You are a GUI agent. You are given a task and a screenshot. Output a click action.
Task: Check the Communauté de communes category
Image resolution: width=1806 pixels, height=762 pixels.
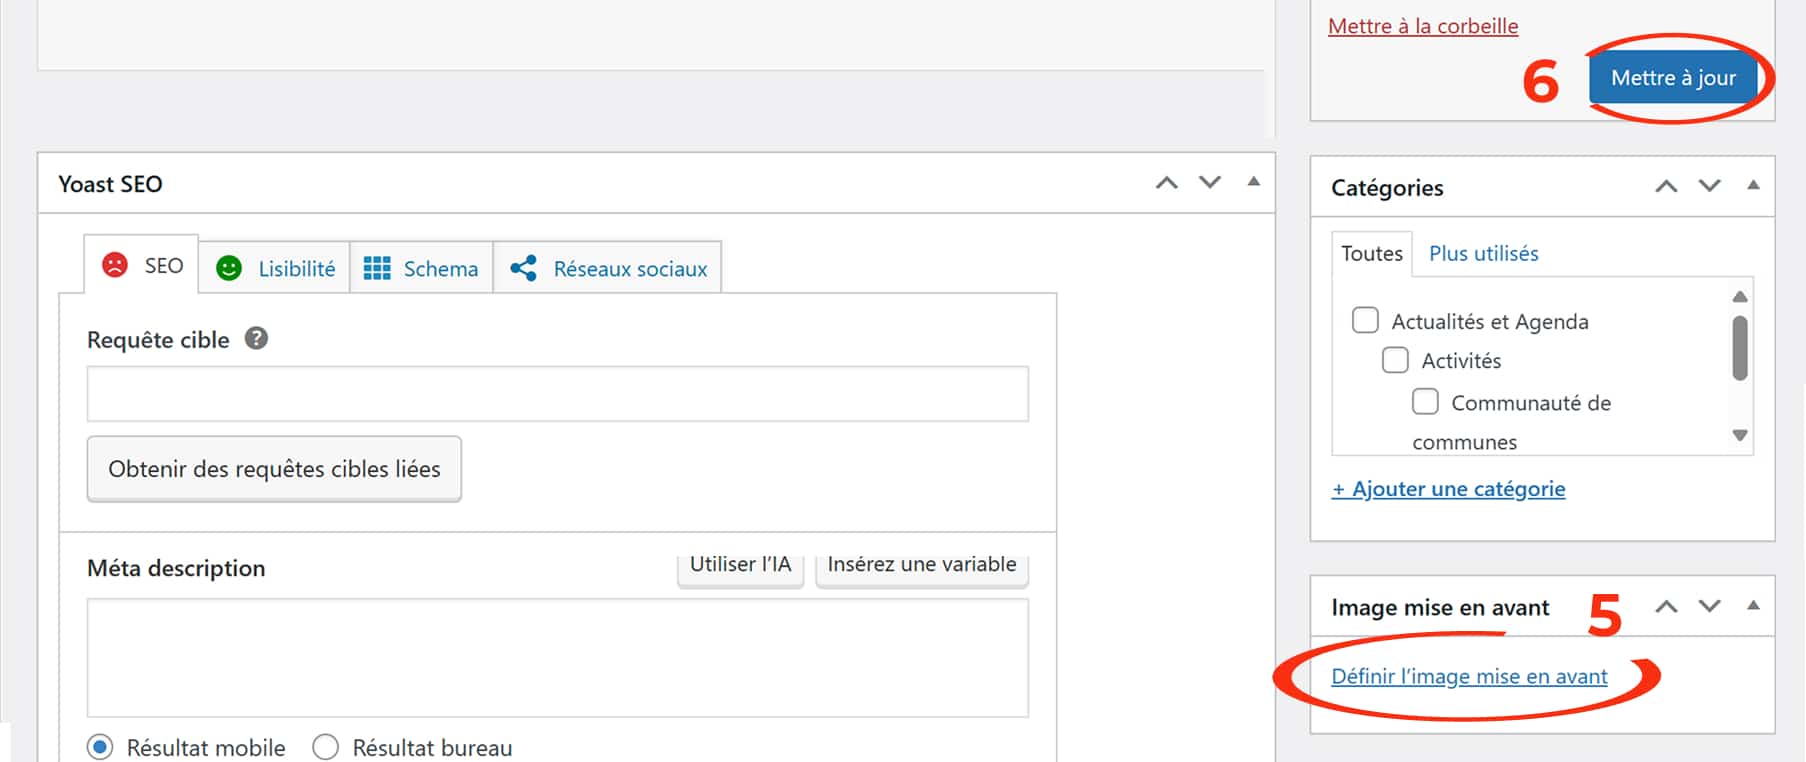point(1425,402)
